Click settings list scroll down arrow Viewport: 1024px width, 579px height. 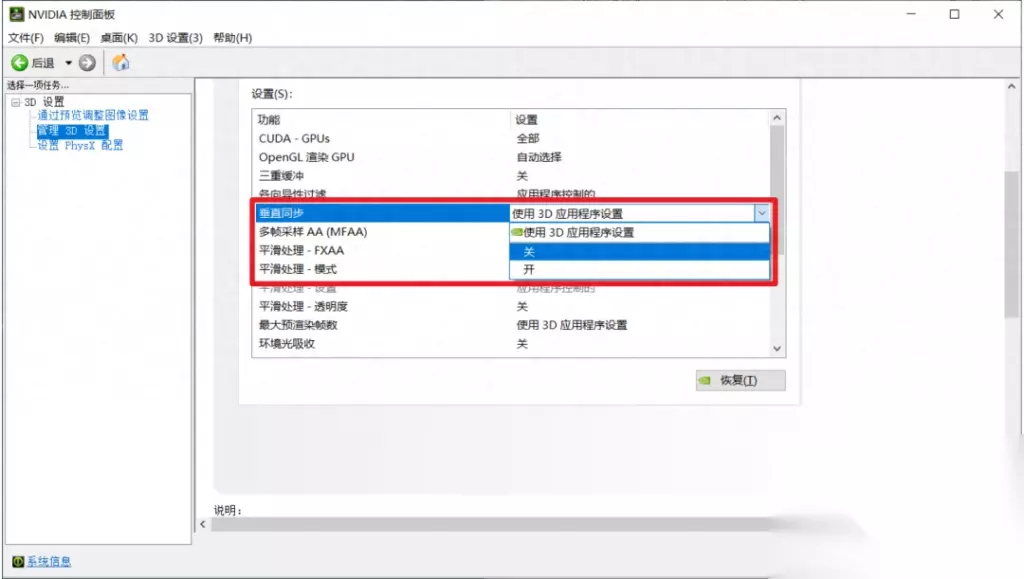click(777, 349)
